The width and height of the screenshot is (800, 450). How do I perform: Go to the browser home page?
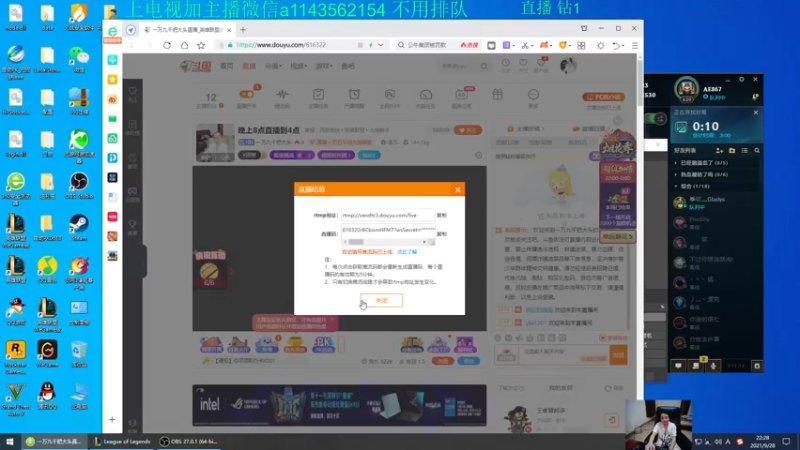pos(184,45)
